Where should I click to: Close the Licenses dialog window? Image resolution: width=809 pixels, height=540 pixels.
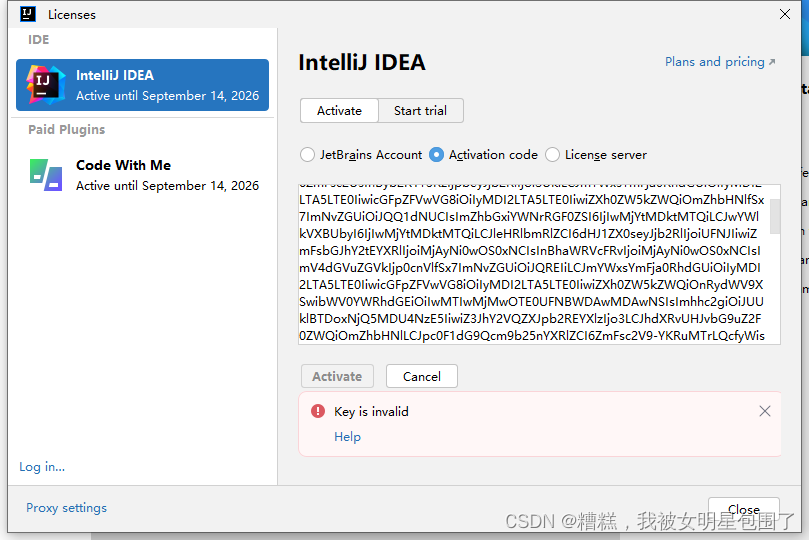tap(785, 14)
